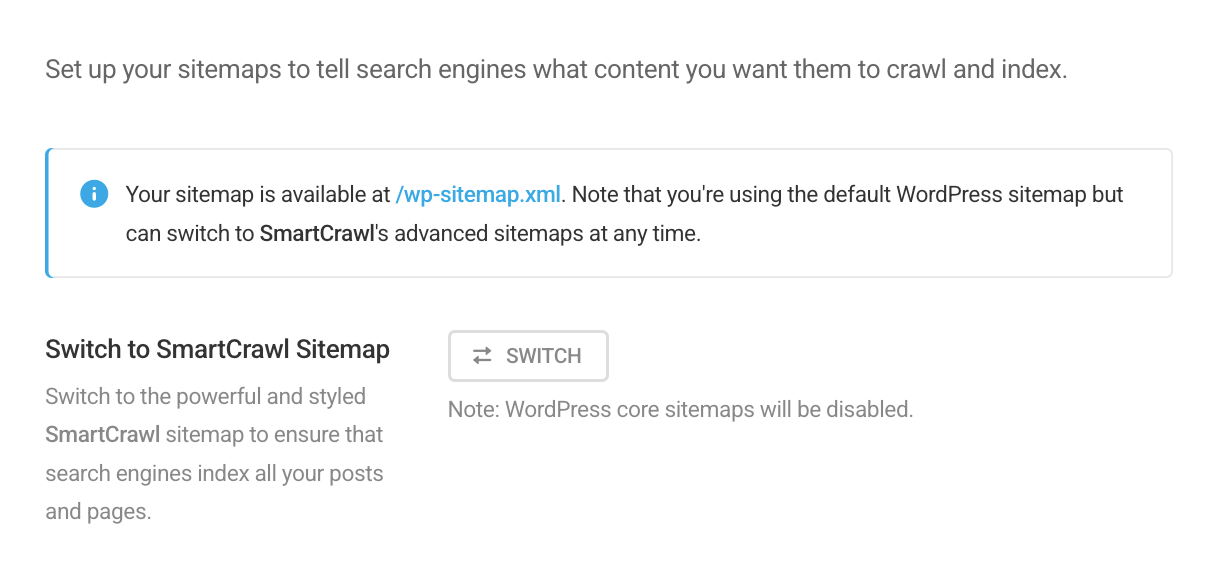
Task: Follow the sitemap URL hyperlink
Action: click(x=477, y=194)
